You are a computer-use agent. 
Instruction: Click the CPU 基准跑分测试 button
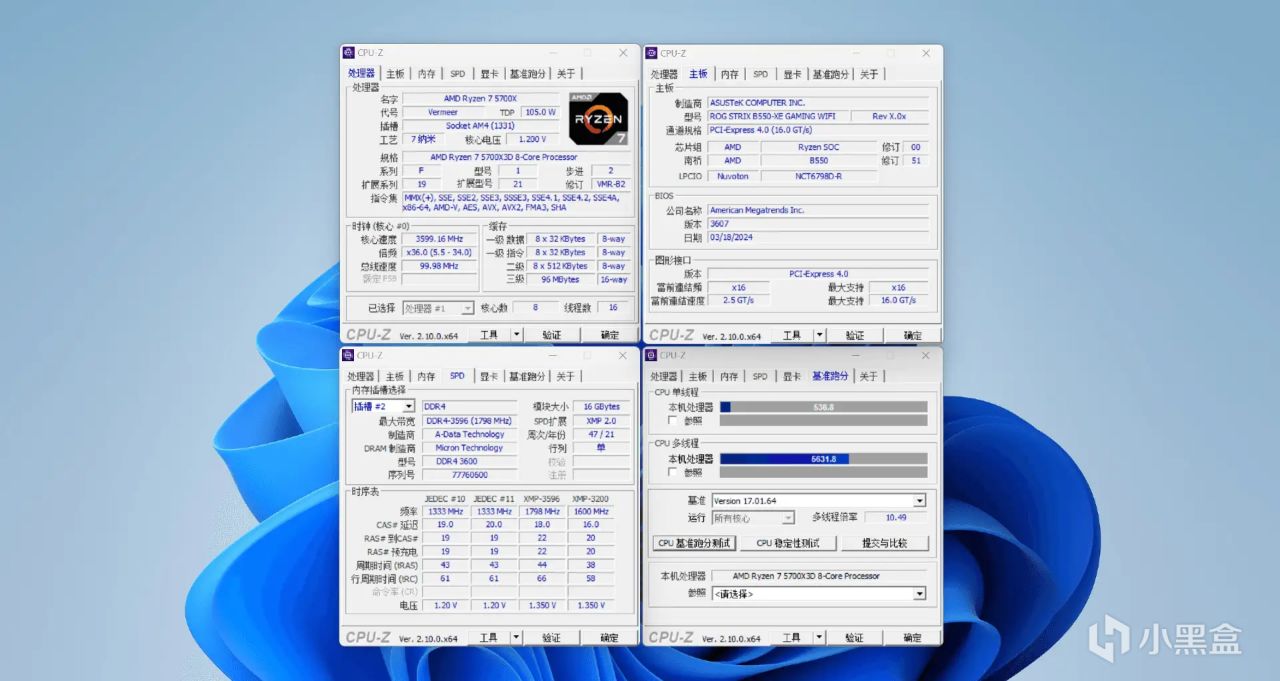(695, 543)
